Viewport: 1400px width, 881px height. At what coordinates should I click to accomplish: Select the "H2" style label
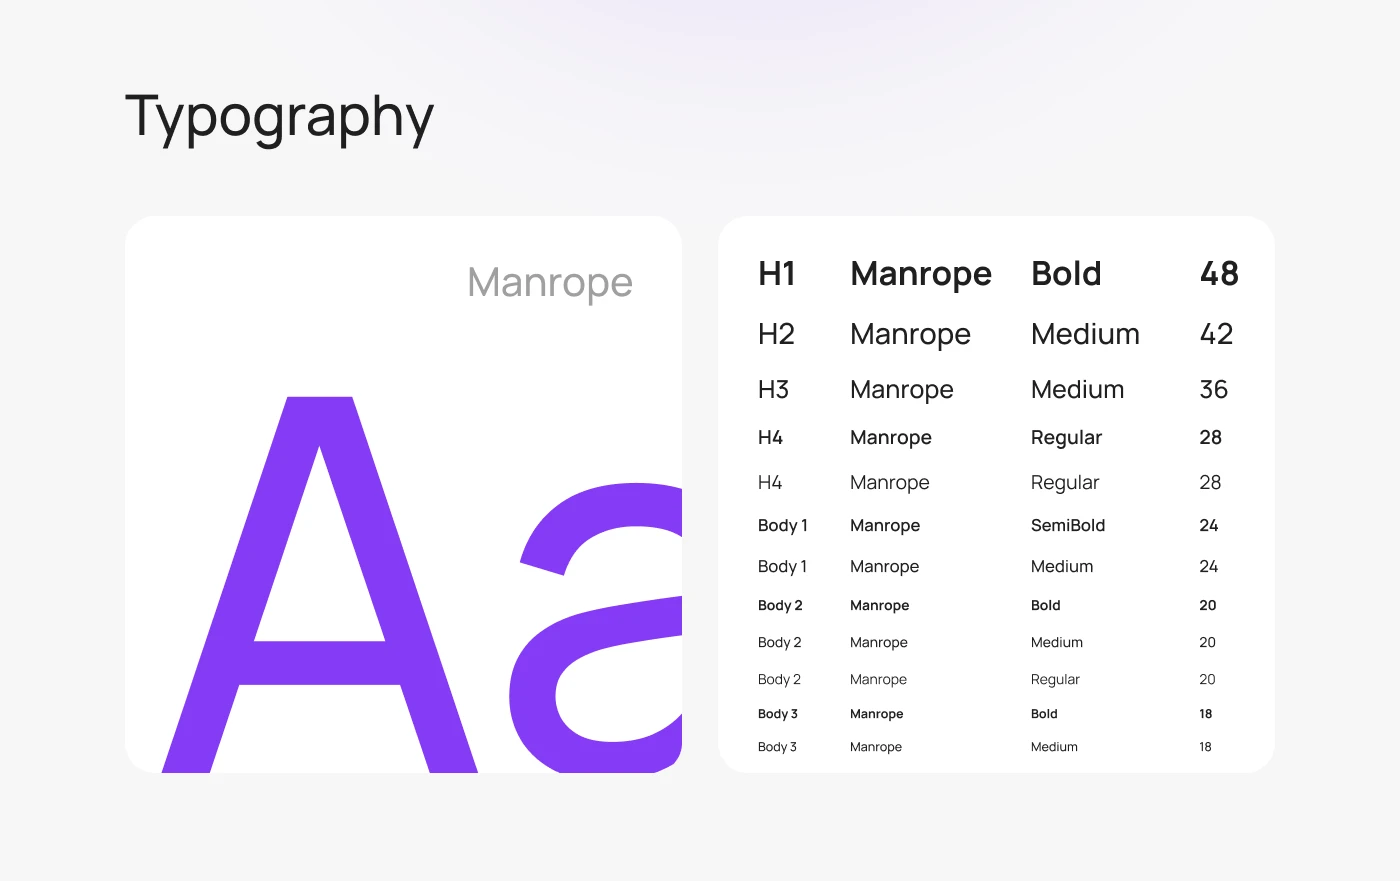click(776, 333)
